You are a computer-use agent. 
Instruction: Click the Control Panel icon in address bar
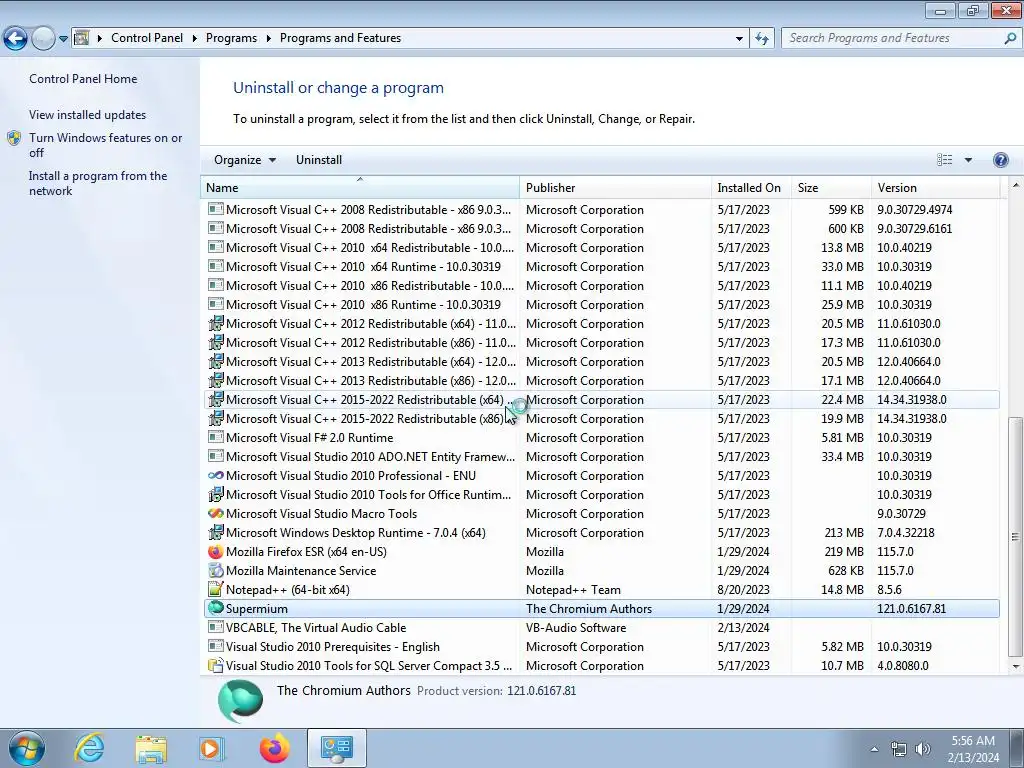[x=81, y=38]
